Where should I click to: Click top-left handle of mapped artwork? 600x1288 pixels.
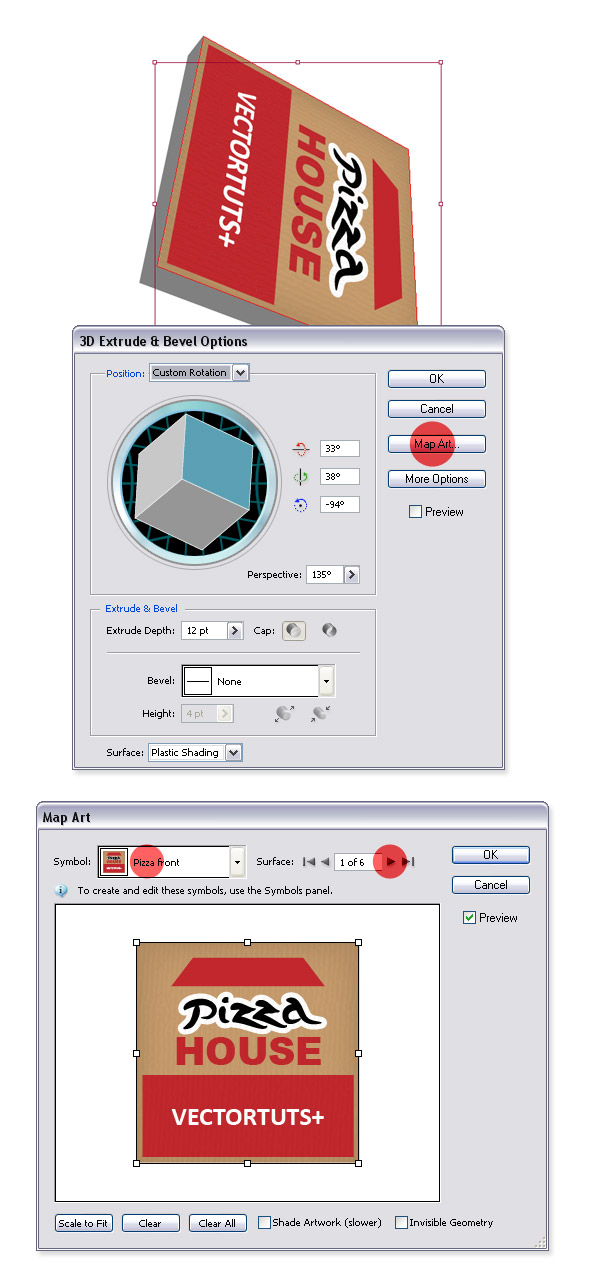click(137, 942)
